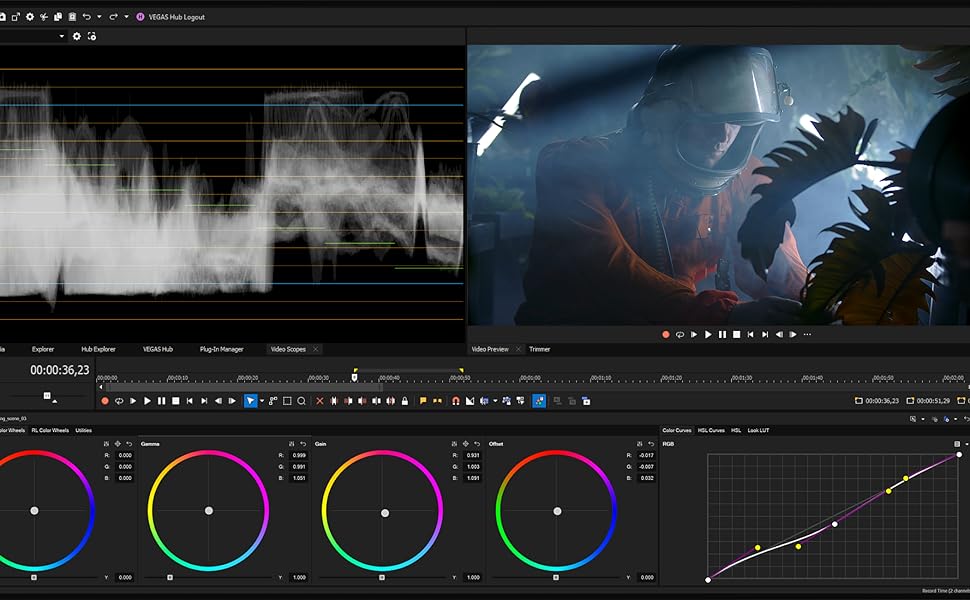Toggle the magnet snapping button
This screenshot has width=970, height=600.
[455, 401]
